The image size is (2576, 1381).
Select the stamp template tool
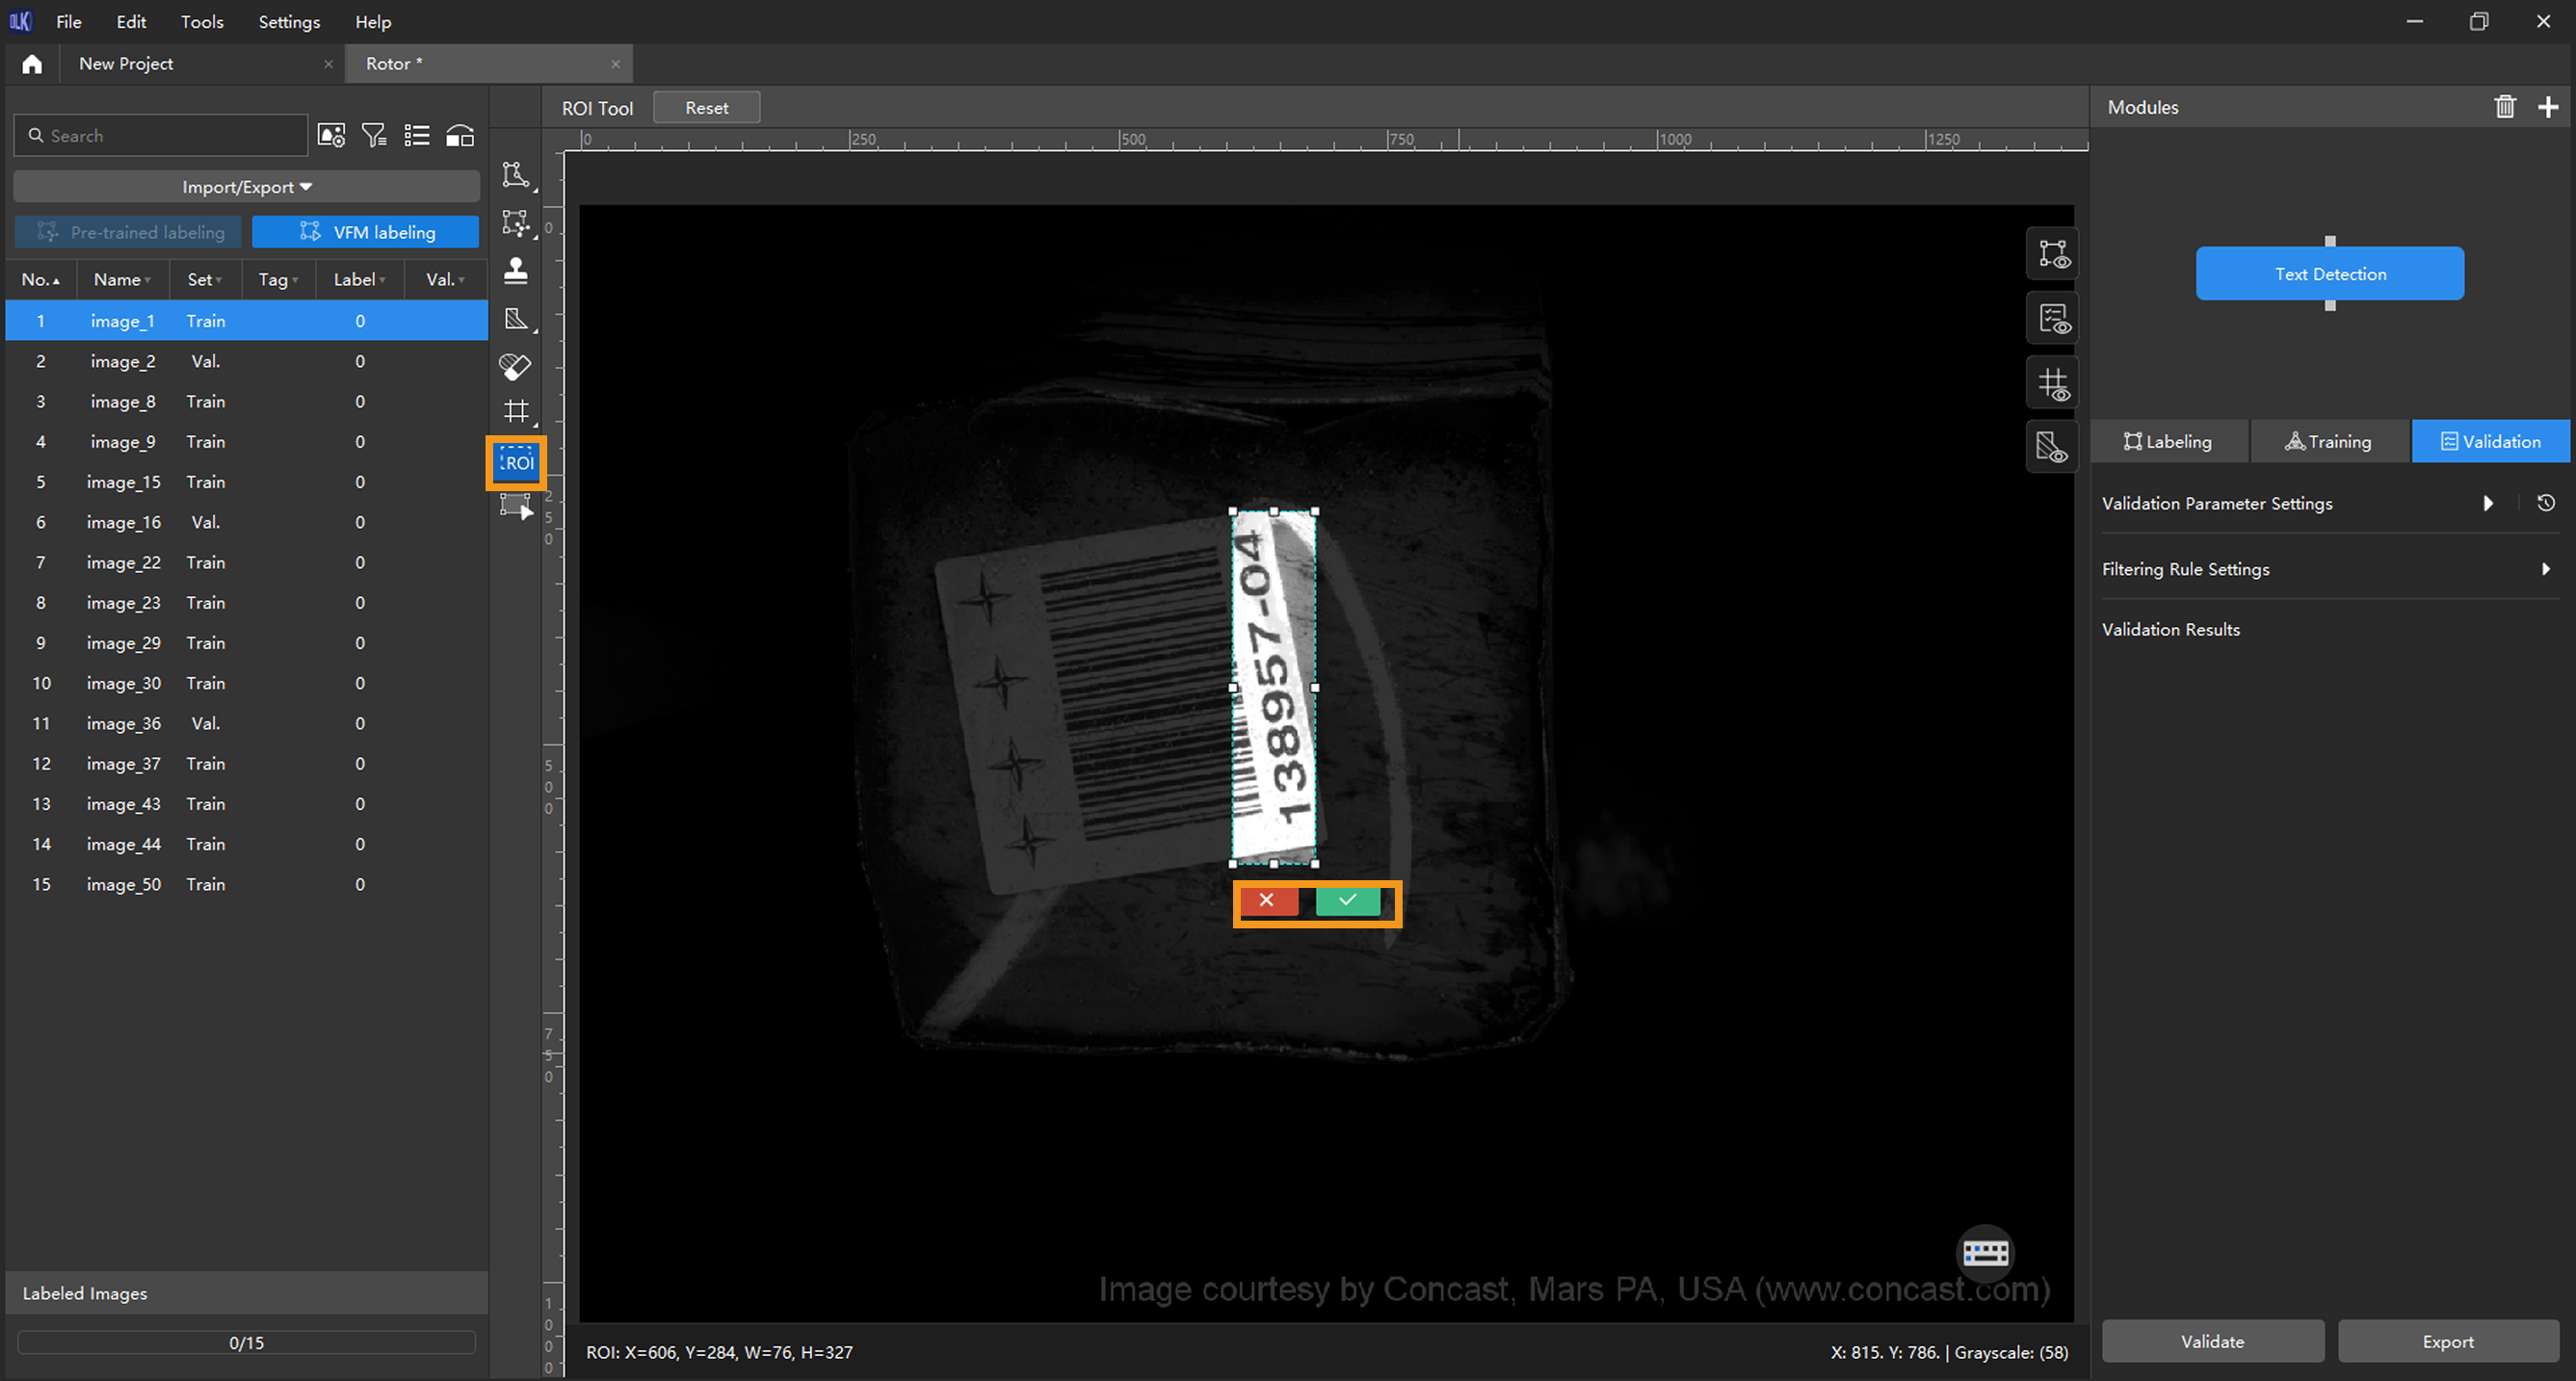tap(515, 271)
